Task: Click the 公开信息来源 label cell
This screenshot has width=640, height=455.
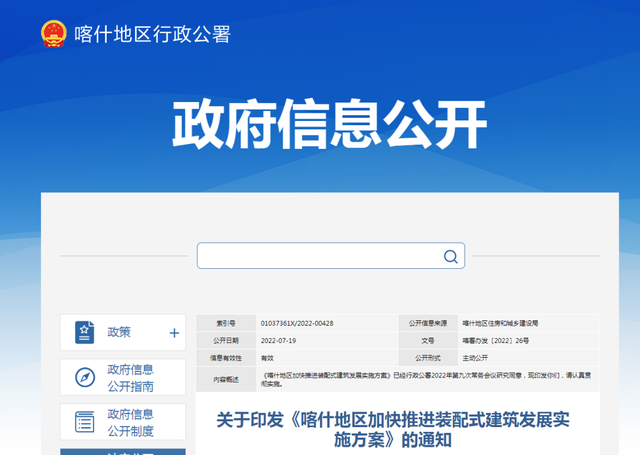Action: tap(428, 323)
